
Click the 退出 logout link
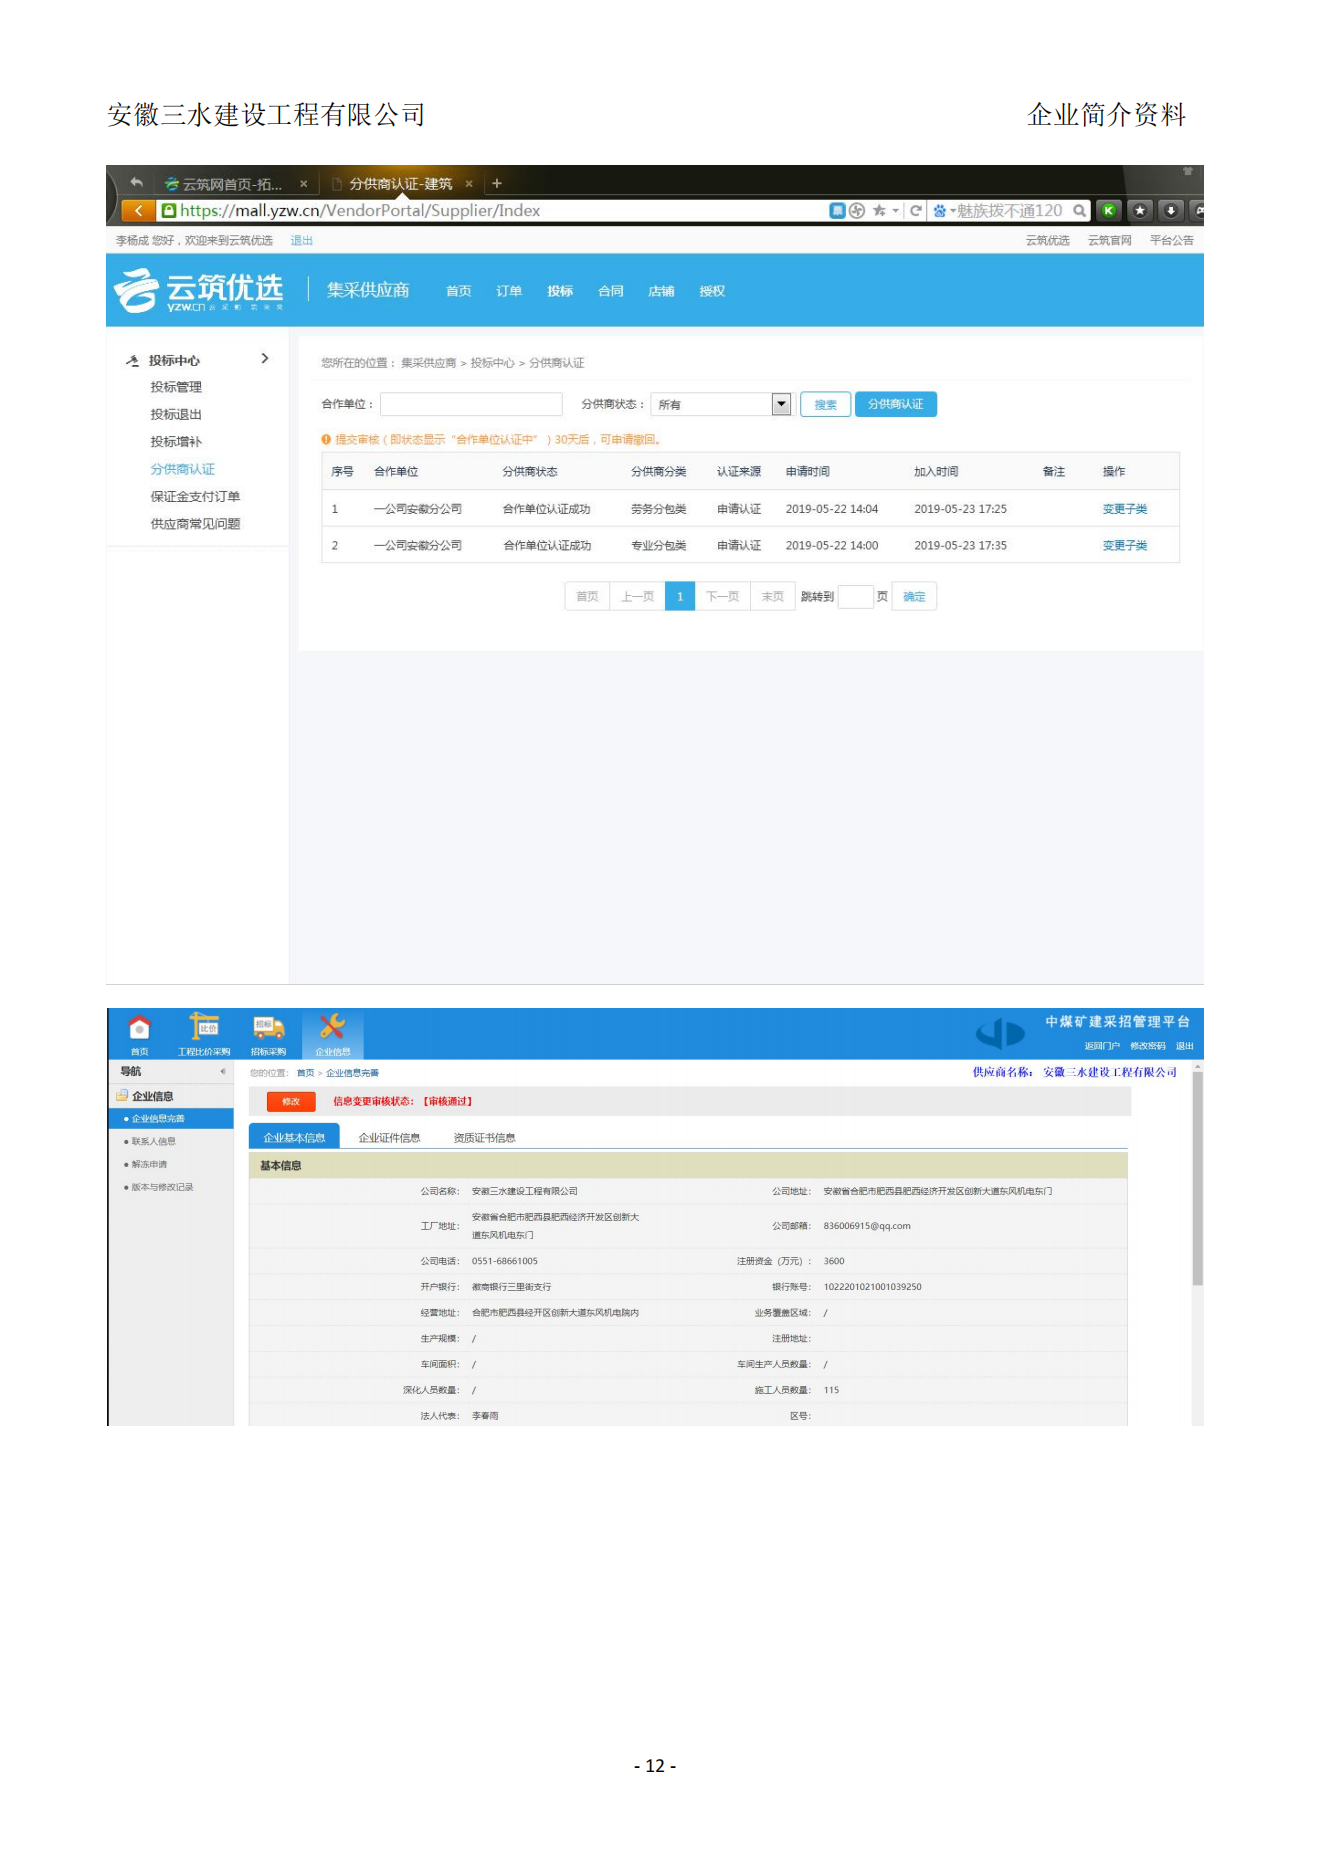click(x=302, y=241)
